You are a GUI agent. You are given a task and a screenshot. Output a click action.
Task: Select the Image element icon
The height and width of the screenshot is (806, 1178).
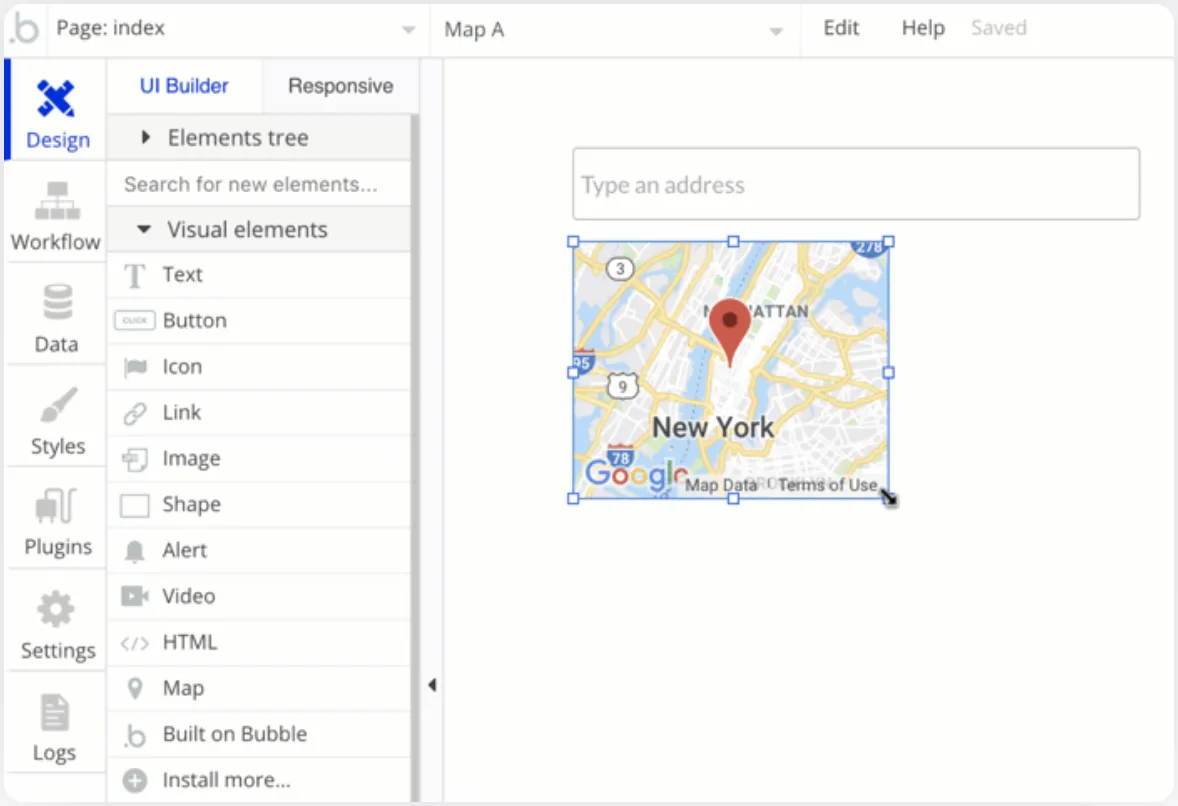[x=135, y=459]
